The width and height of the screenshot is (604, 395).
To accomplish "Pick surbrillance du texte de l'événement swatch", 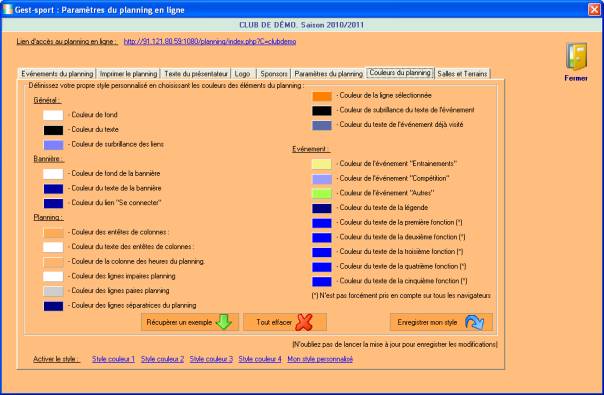I will pos(322,111).
